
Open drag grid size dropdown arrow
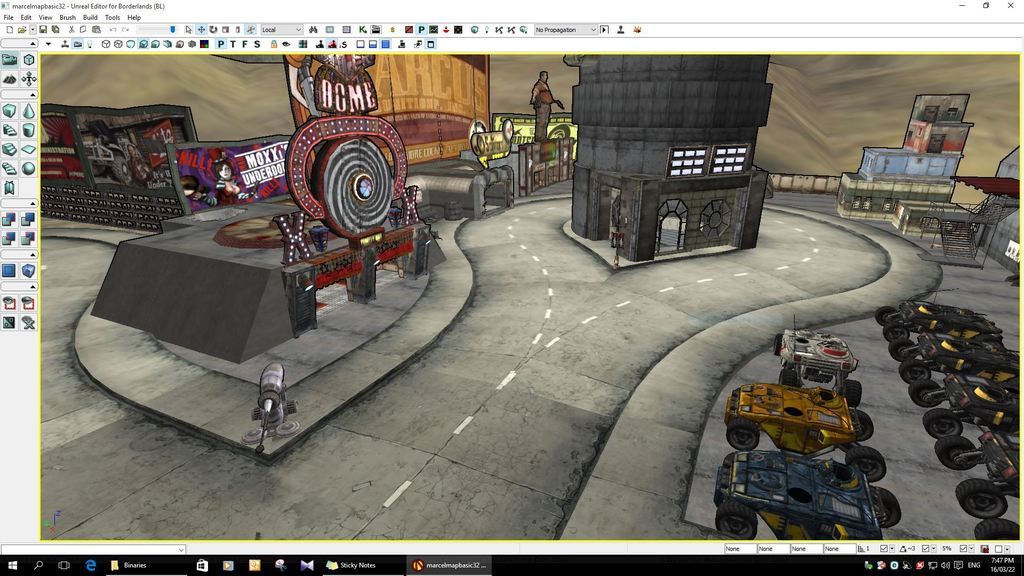pos(892,549)
